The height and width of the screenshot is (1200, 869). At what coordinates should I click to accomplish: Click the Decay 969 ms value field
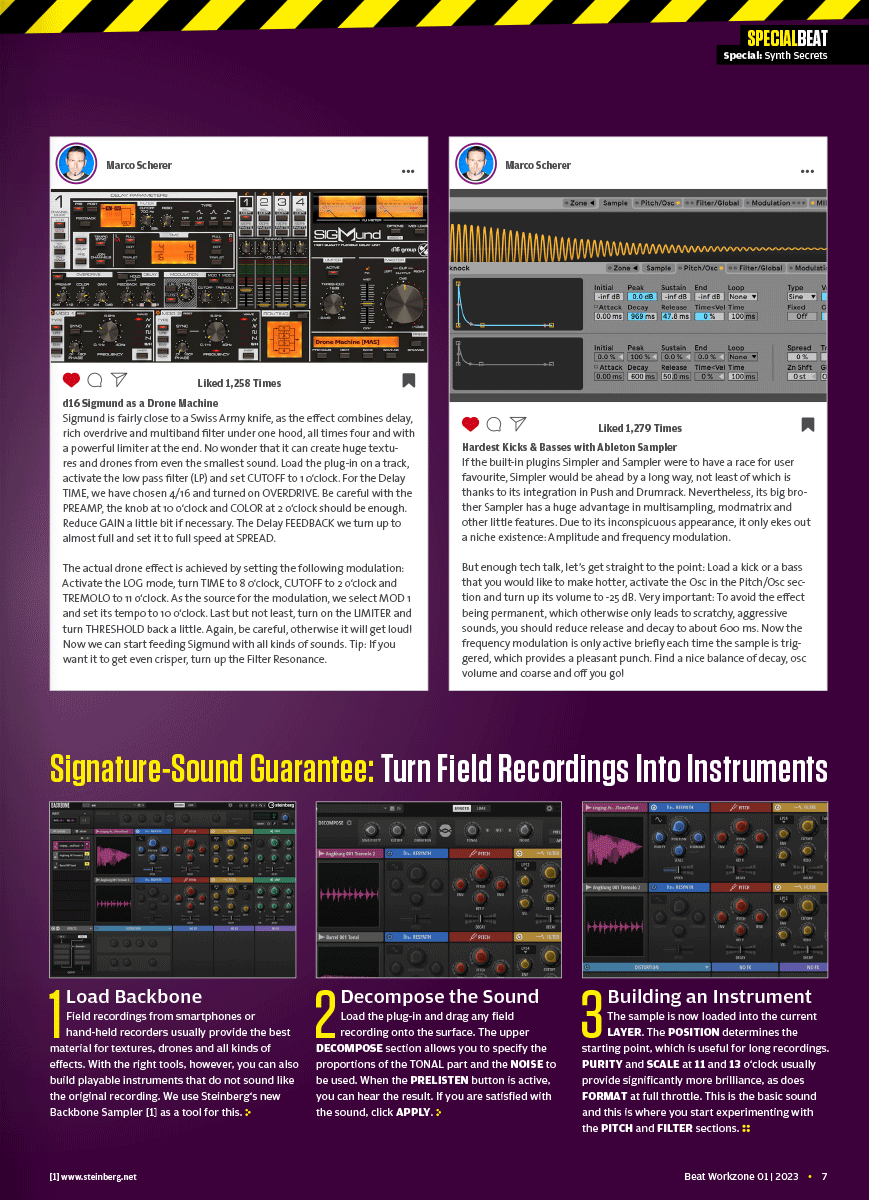[642, 316]
